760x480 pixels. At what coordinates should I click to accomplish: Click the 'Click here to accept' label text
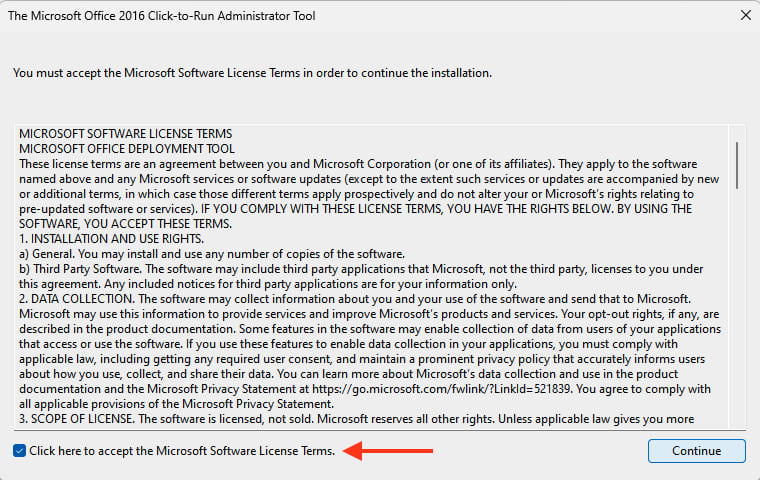pos(182,451)
